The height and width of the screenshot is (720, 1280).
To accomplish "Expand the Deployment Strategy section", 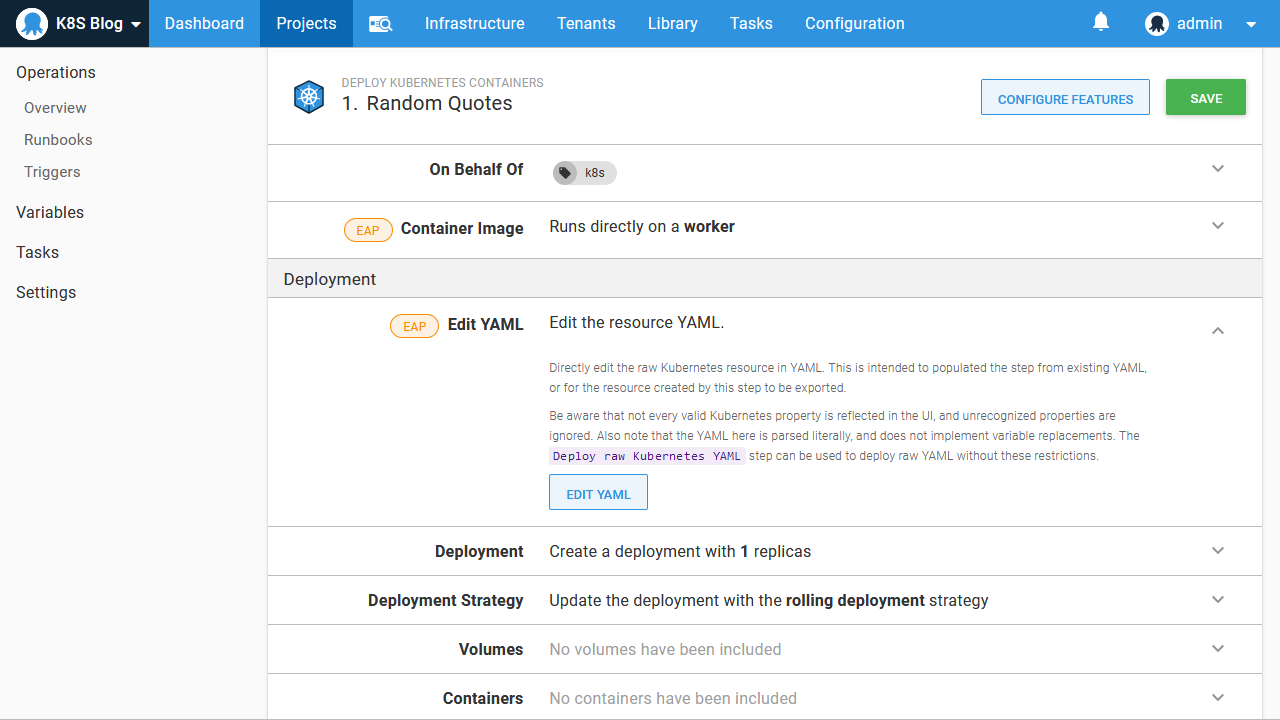I will pos(1218,600).
